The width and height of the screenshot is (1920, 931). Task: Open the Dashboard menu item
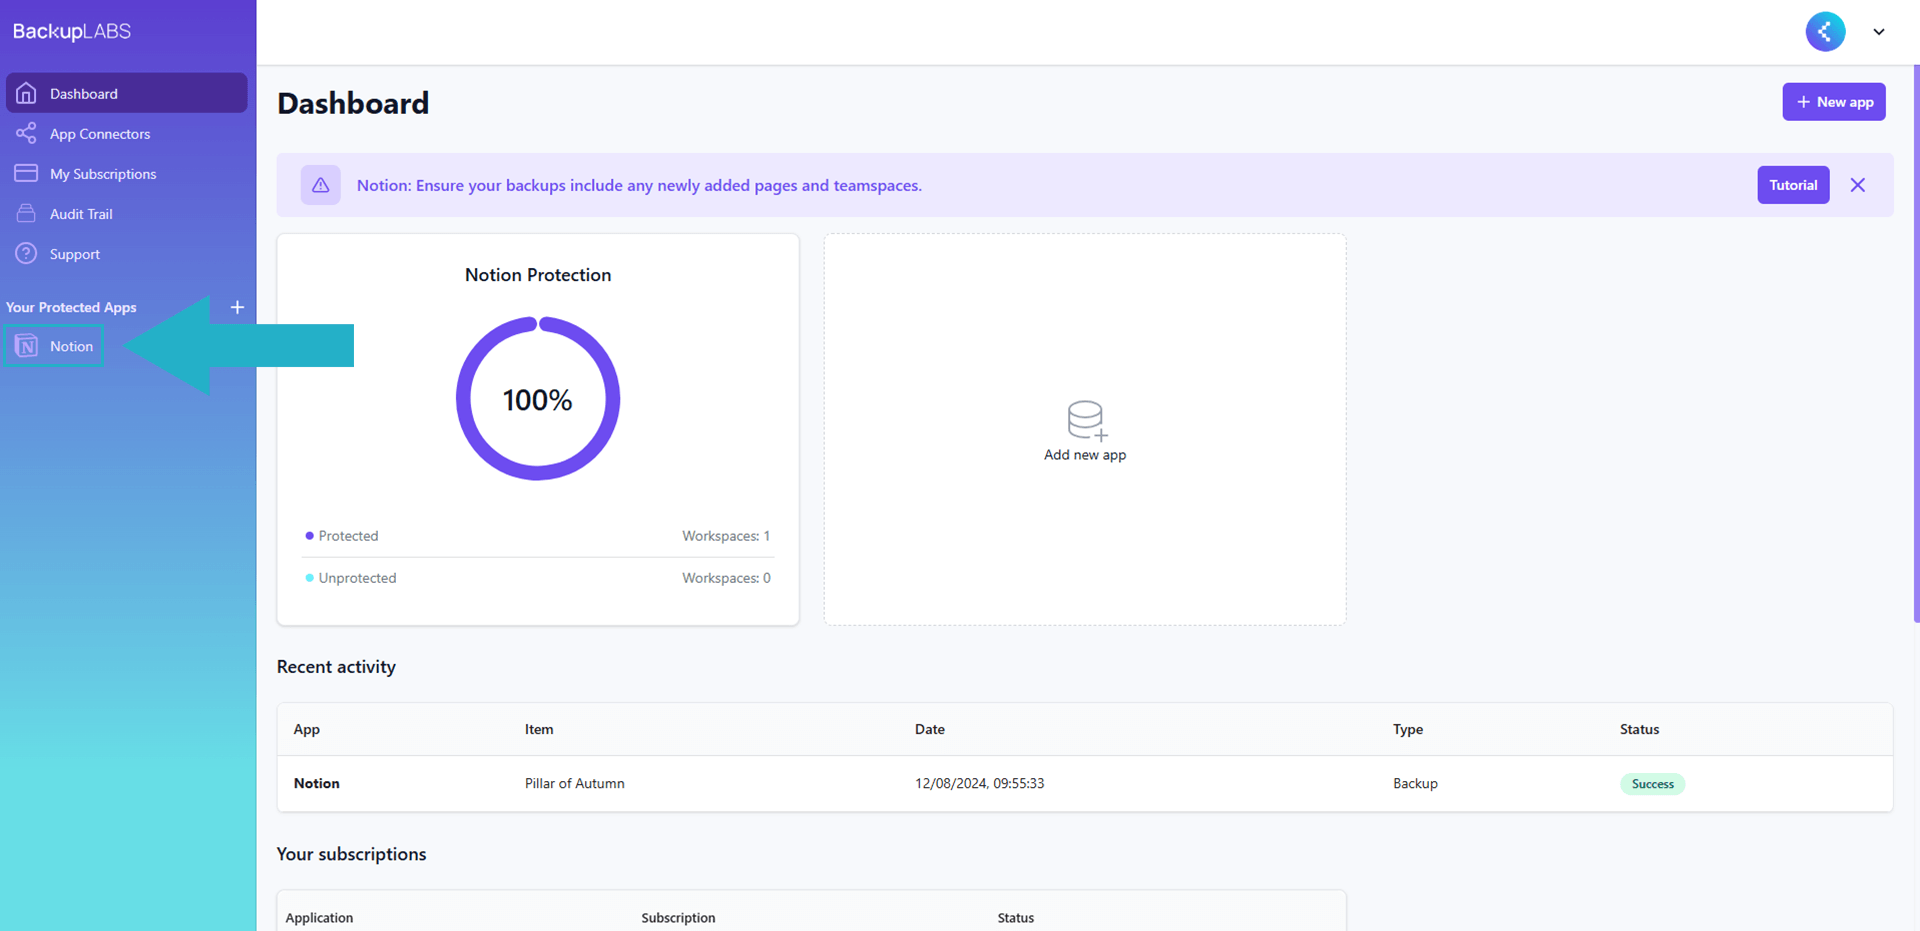[127, 93]
